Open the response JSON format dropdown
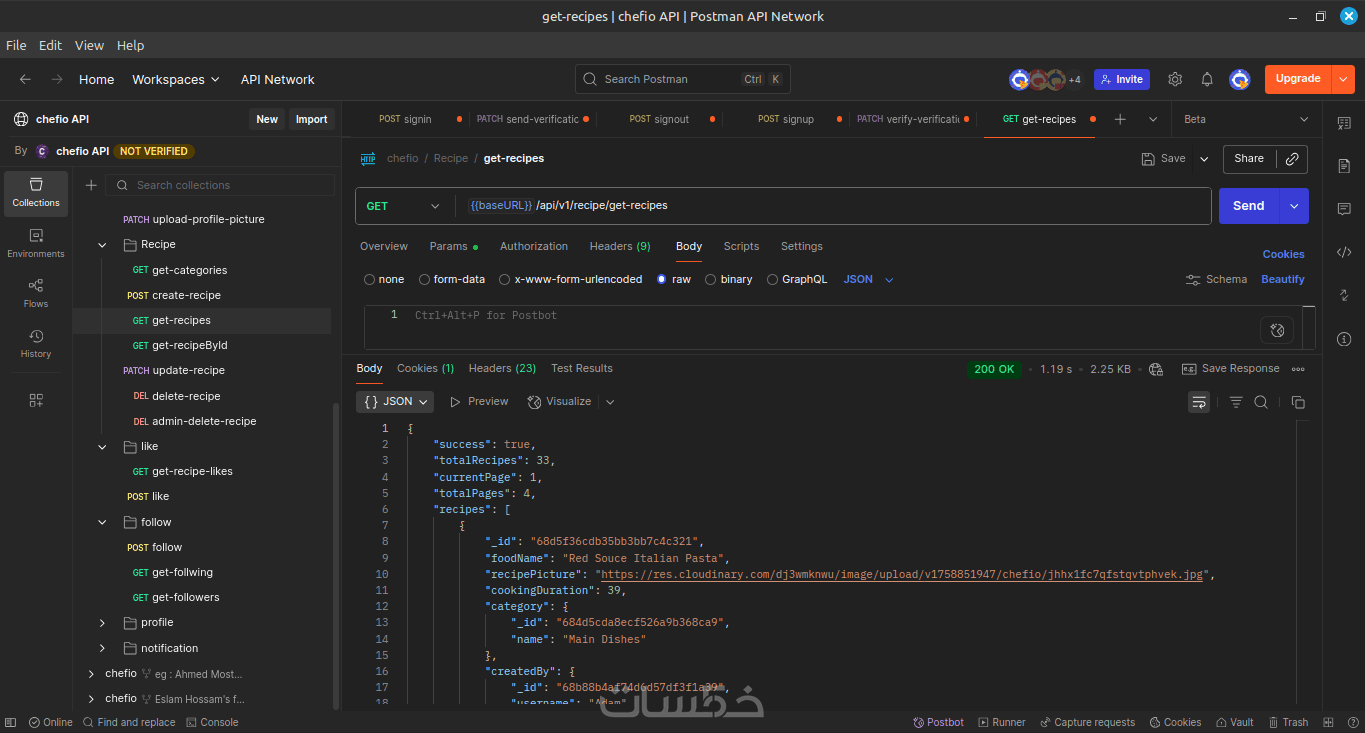 395,402
